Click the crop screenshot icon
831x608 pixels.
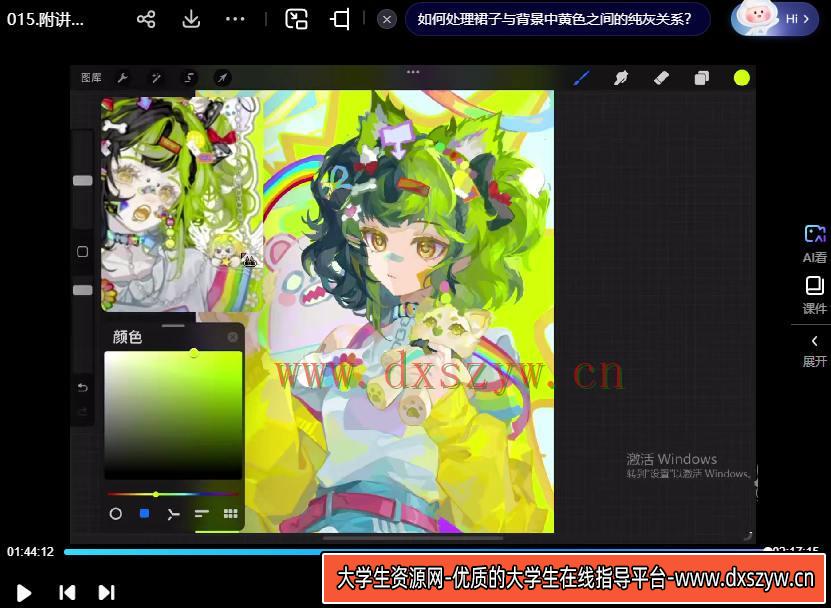click(340, 20)
